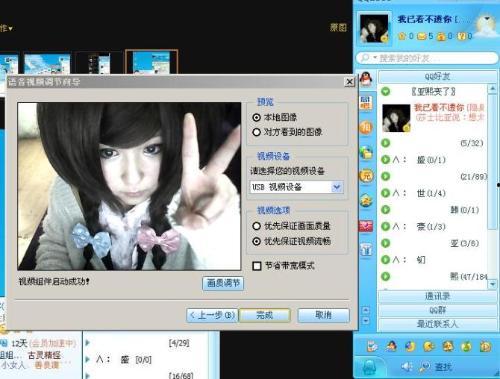Enable the 节省带宽模式 checkbox
The height and width of the screenshot is (379, 500).
257,266
